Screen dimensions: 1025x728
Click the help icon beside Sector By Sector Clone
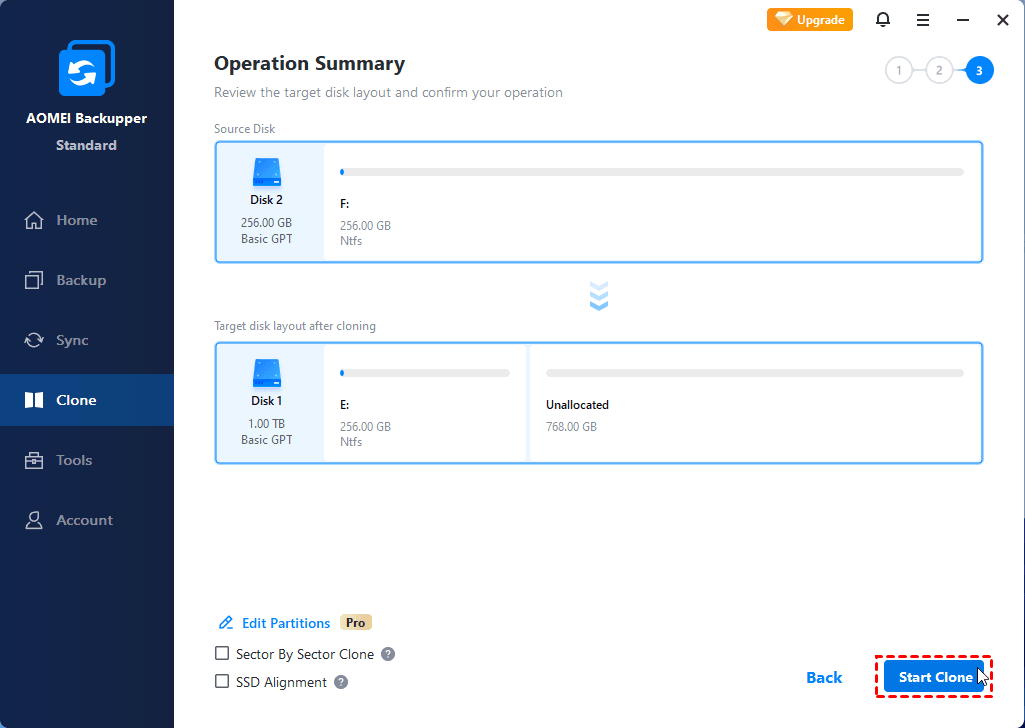[x=388, y=654]
